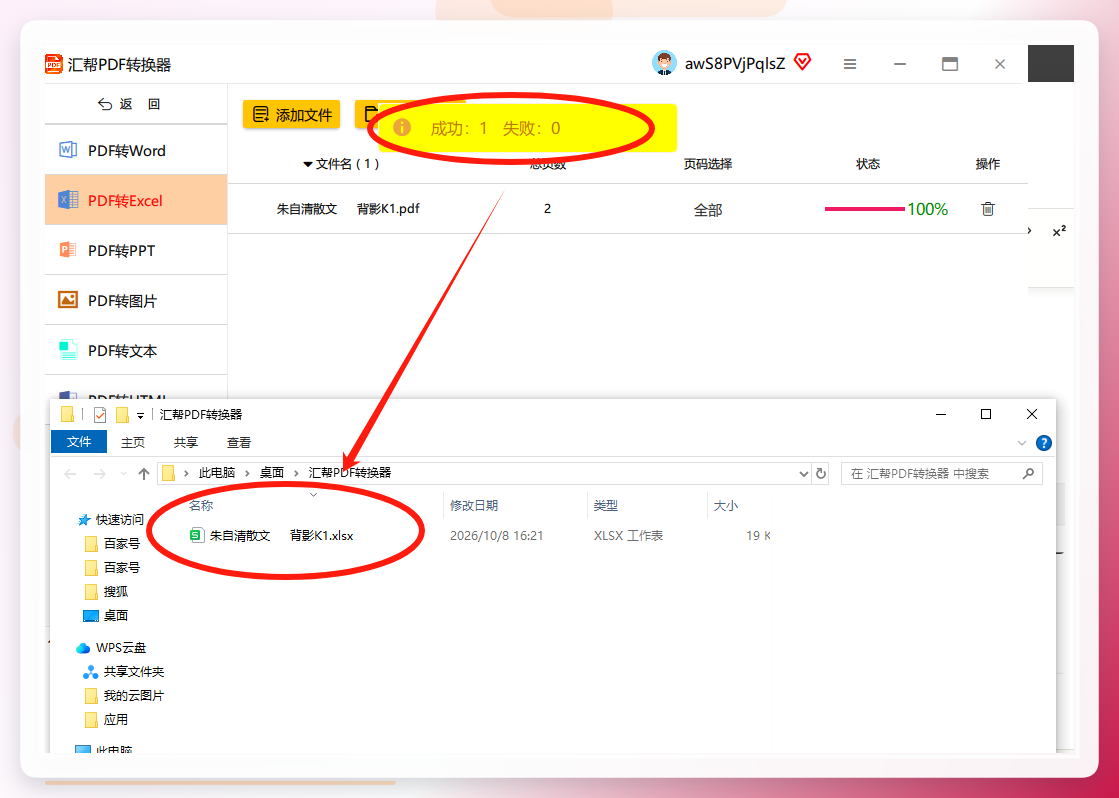Screen dimensions: 1119x798
Task: Open the 文件 tab in Explorer
Action: 79,442
